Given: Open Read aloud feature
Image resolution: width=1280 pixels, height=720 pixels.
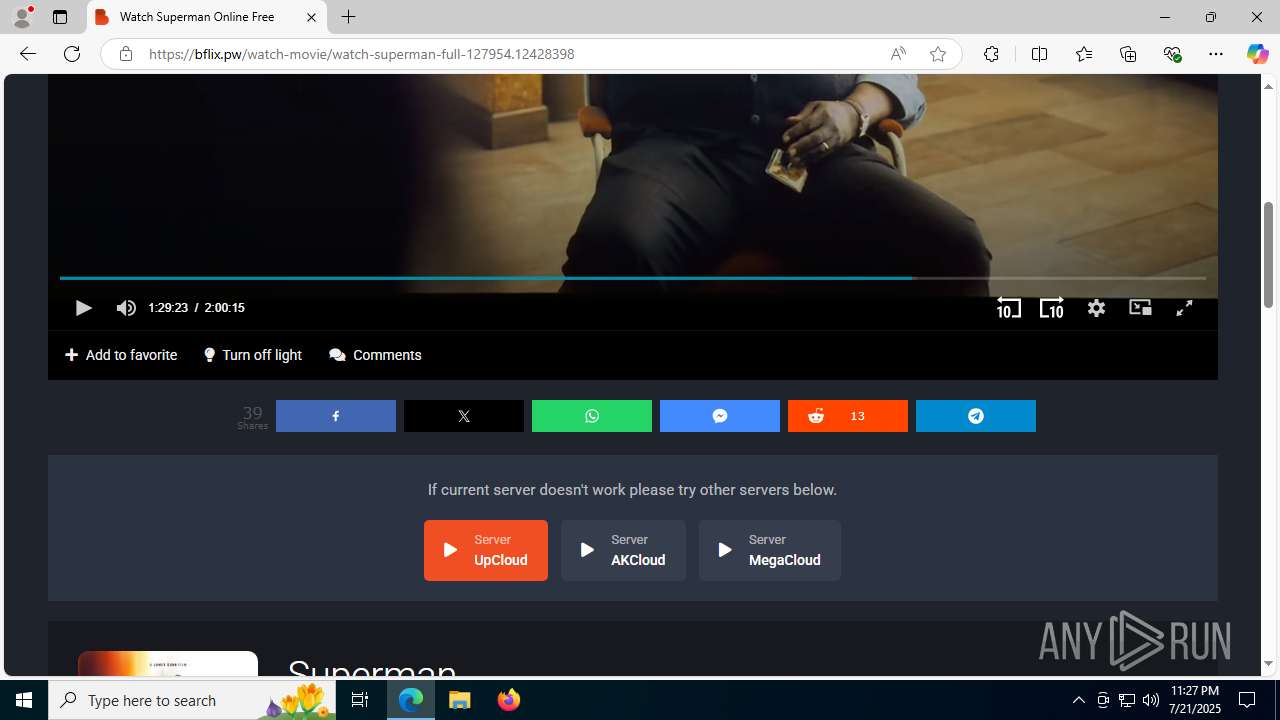Looking at the screenshot, I should 898,54.
